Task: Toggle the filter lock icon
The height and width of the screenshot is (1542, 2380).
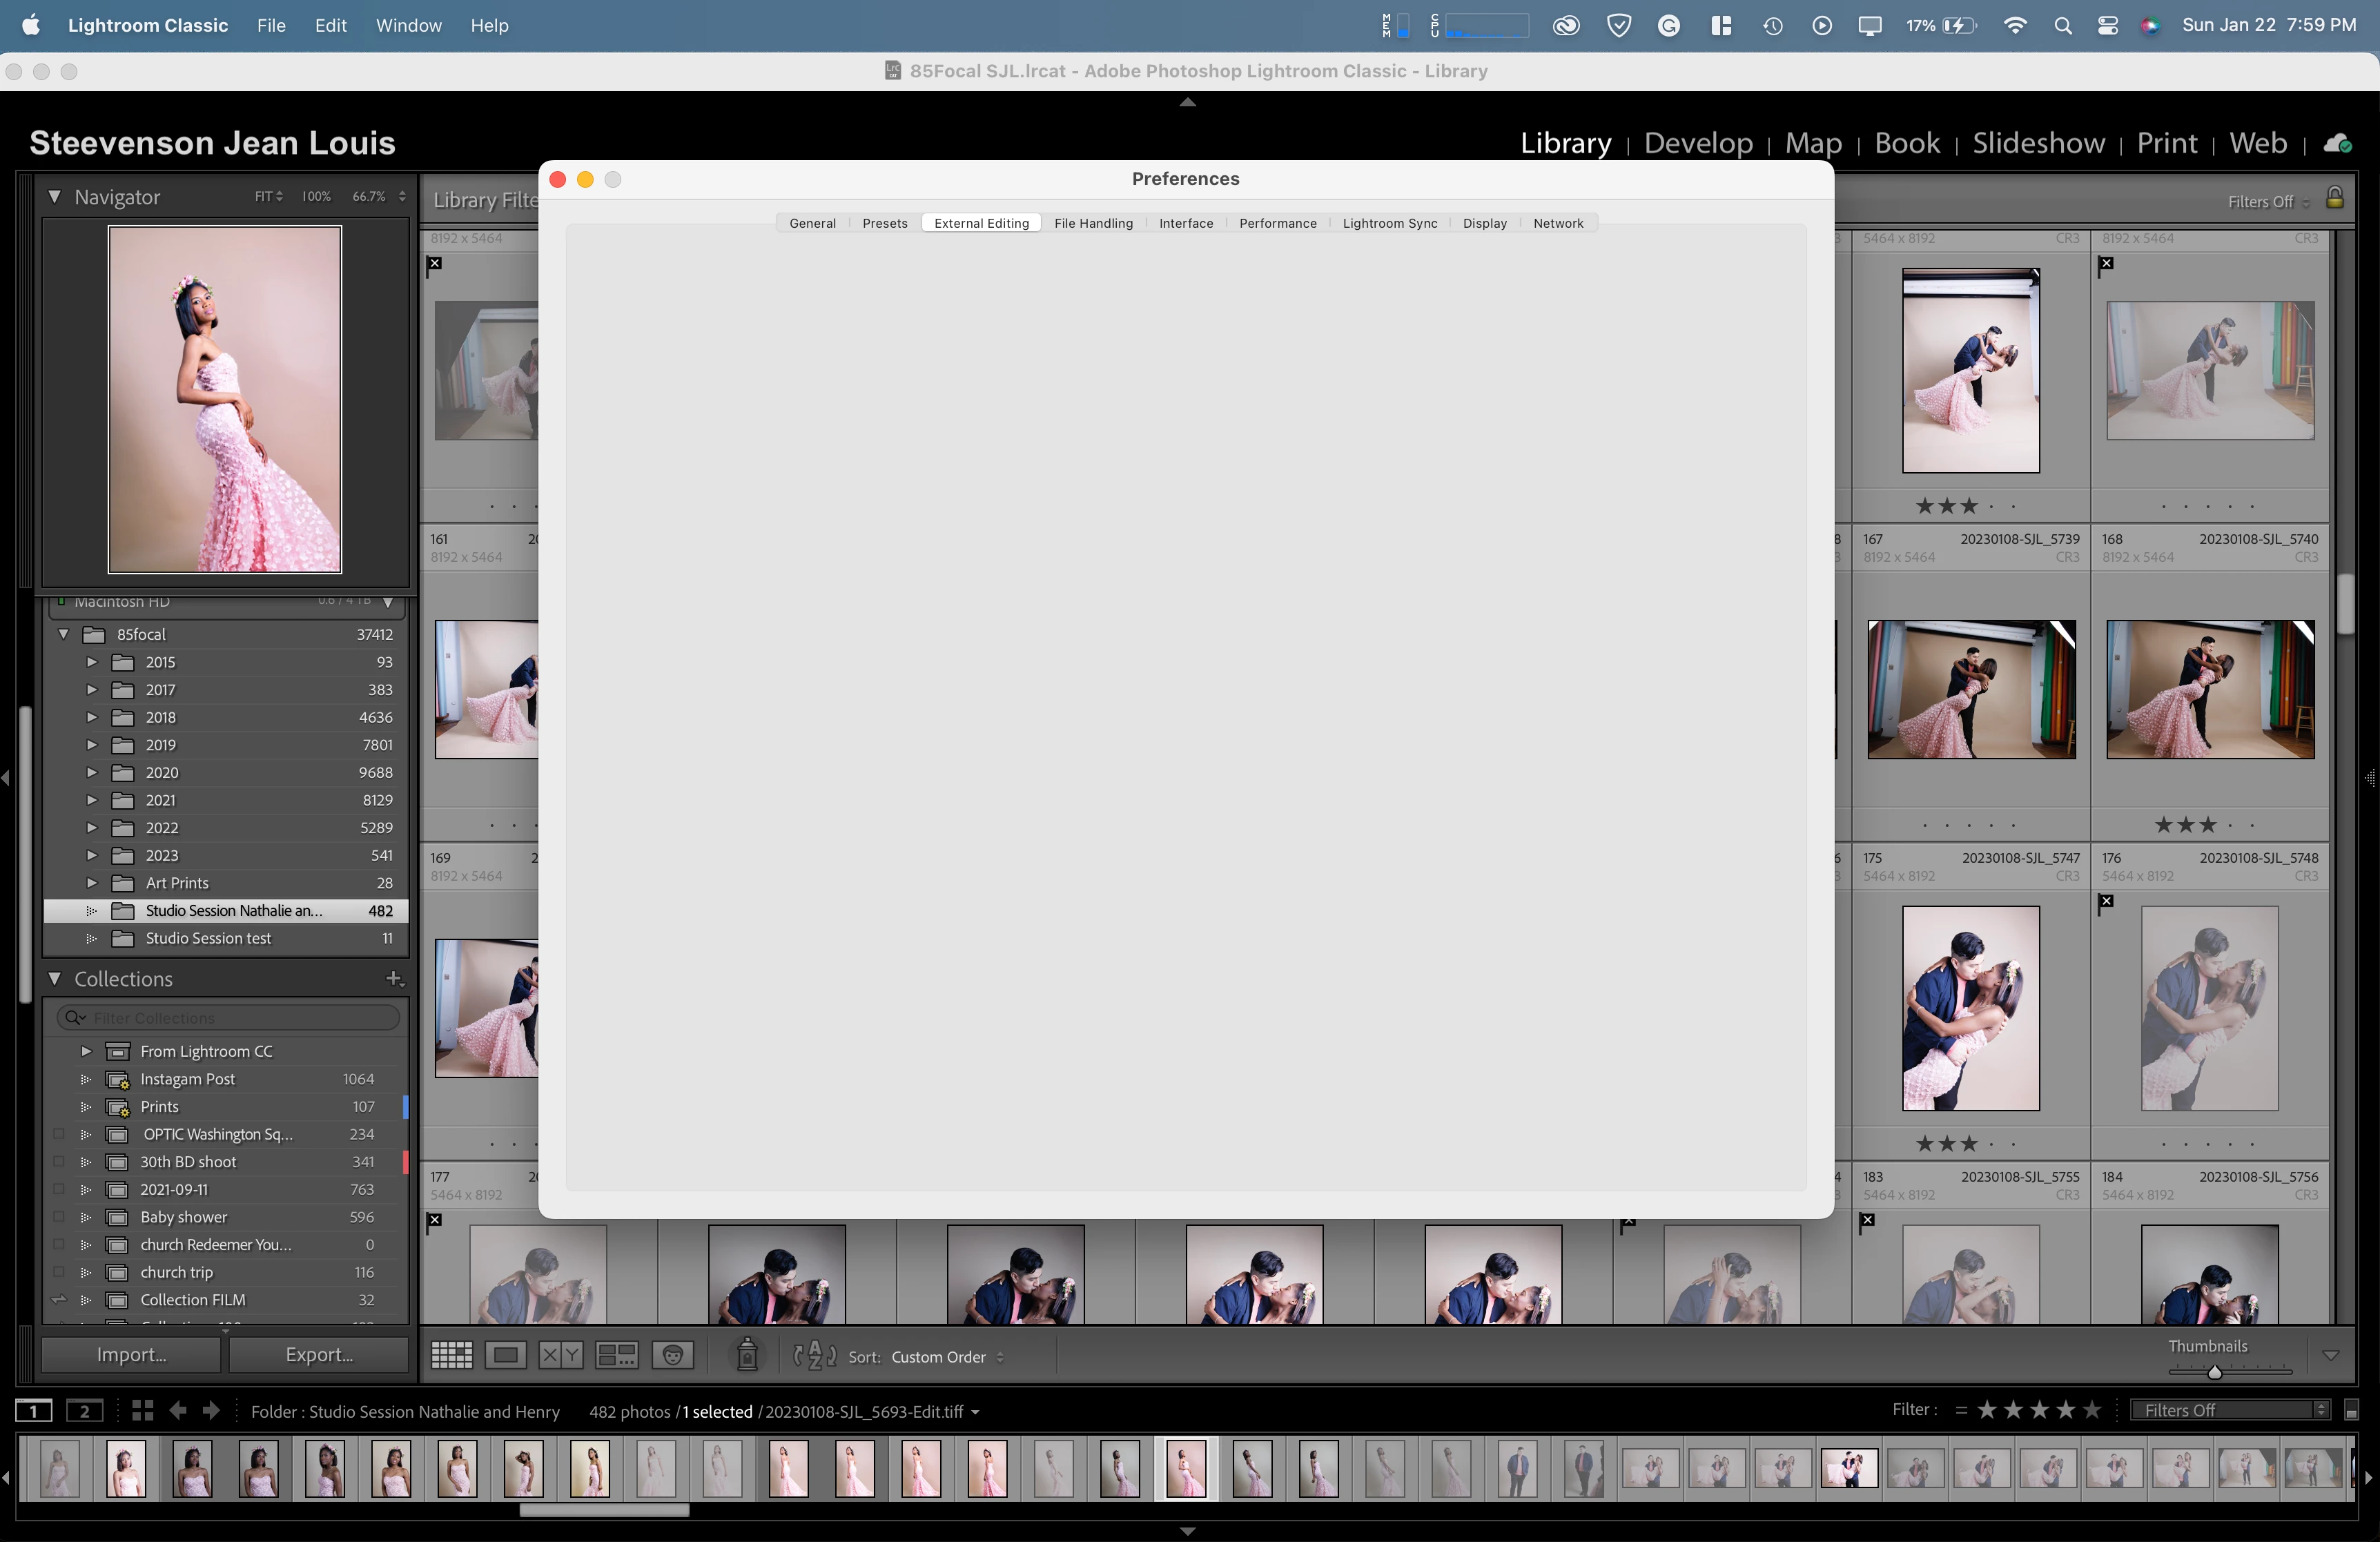Action: coord(2335,198)
